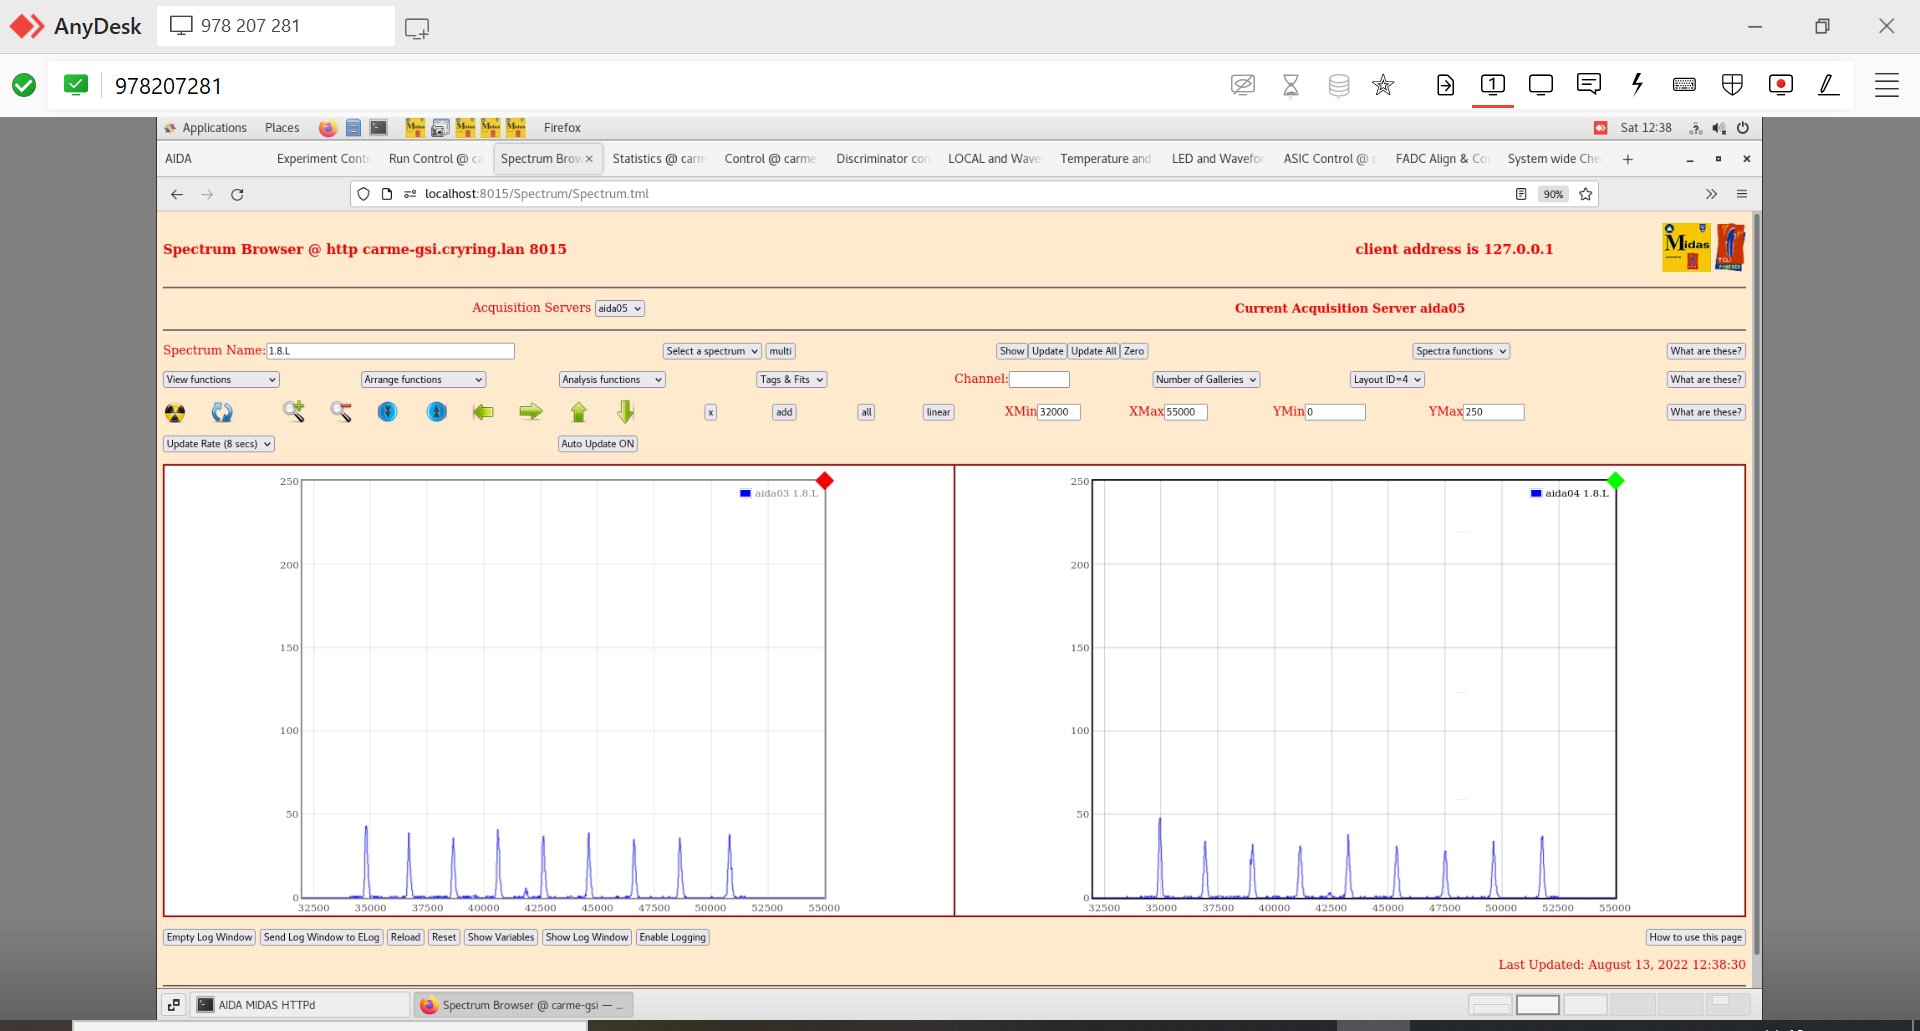Expand View functions dropdown
Viewport: 1920px width, 1031px height.
(221, 380)
